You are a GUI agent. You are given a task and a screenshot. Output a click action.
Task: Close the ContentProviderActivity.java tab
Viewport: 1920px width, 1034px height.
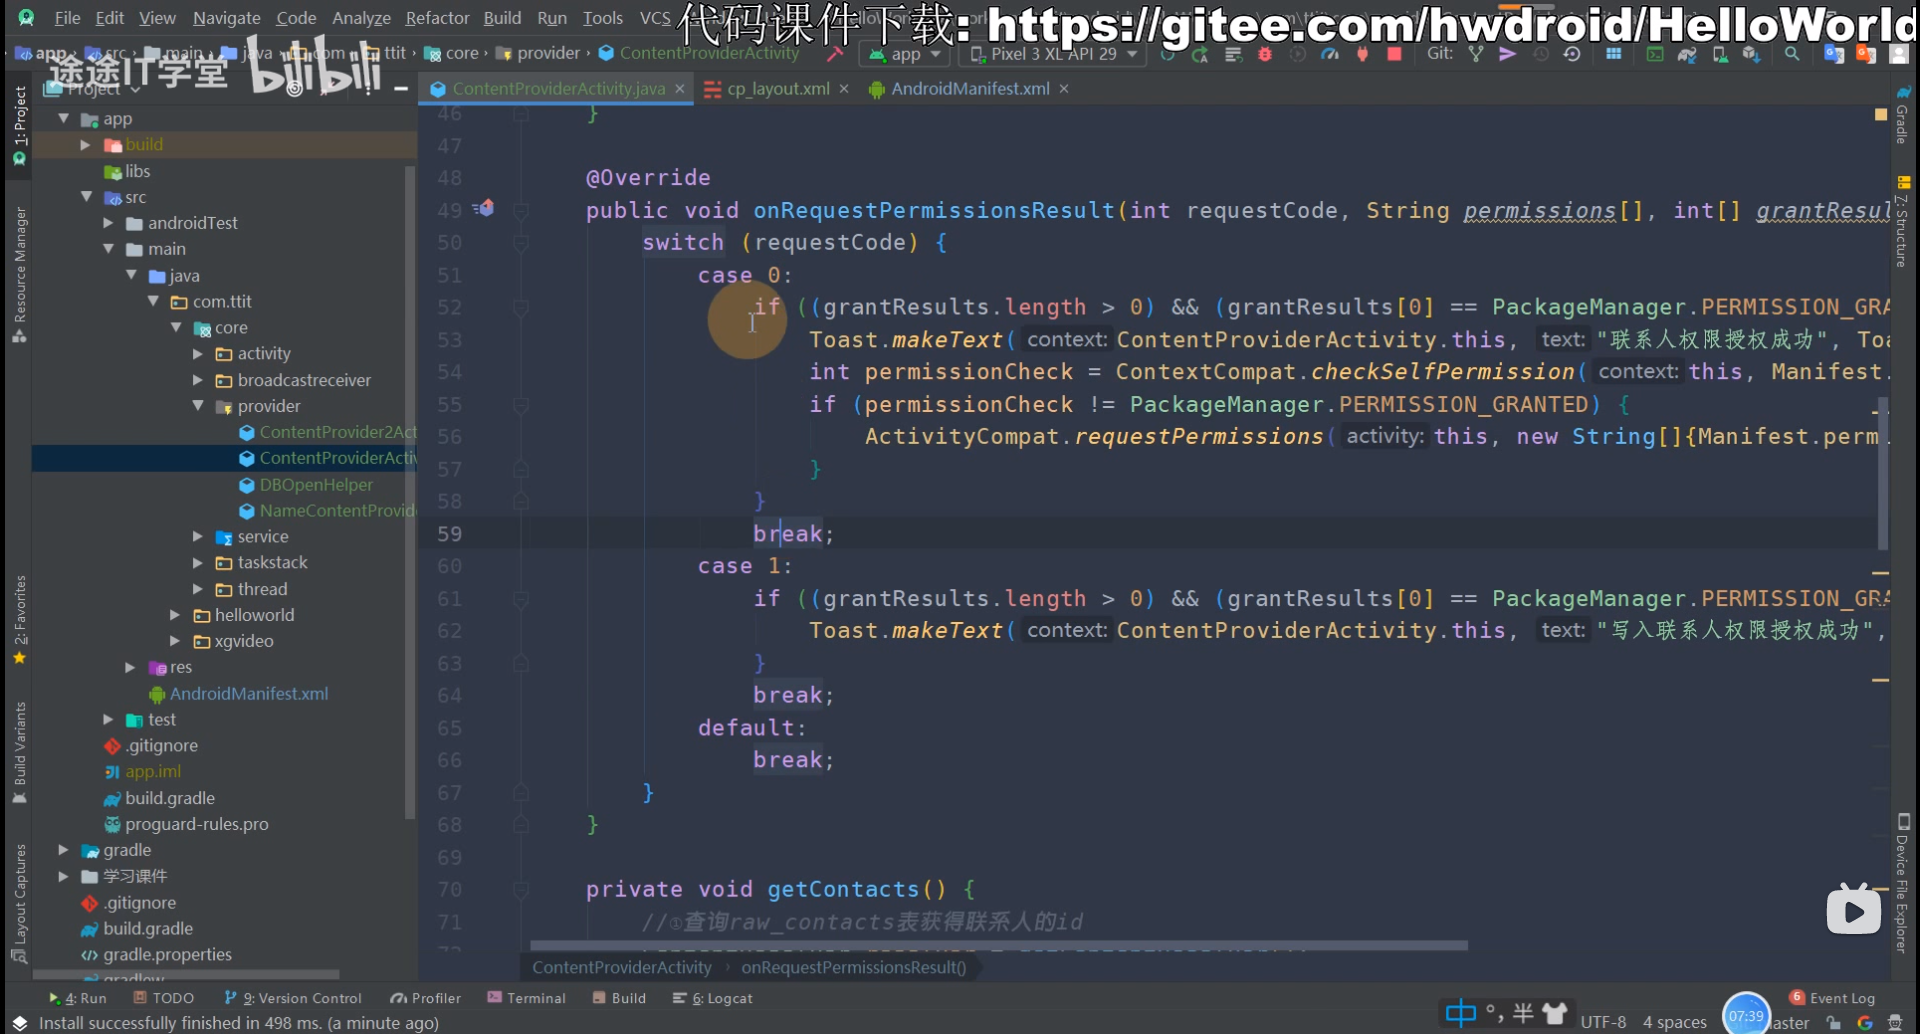tap(680, 89)
